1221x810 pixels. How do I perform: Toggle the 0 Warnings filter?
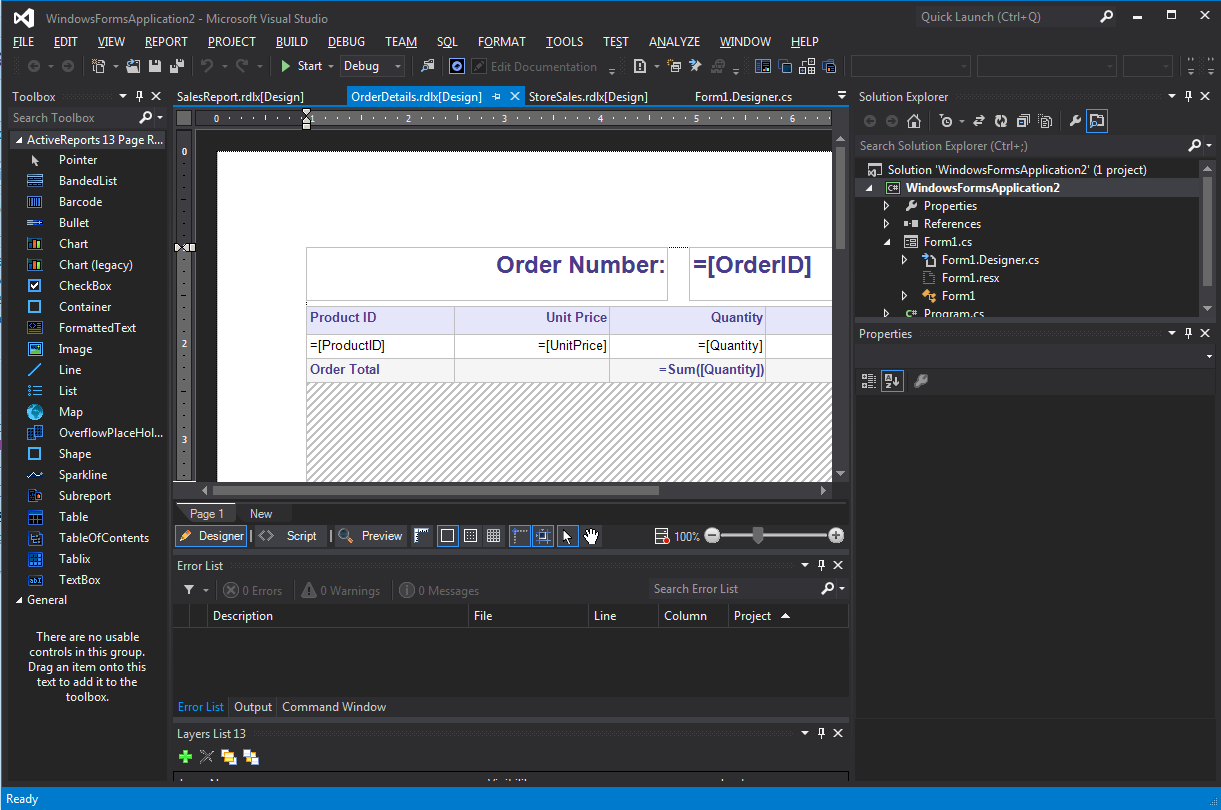click(x=341, y=591)
